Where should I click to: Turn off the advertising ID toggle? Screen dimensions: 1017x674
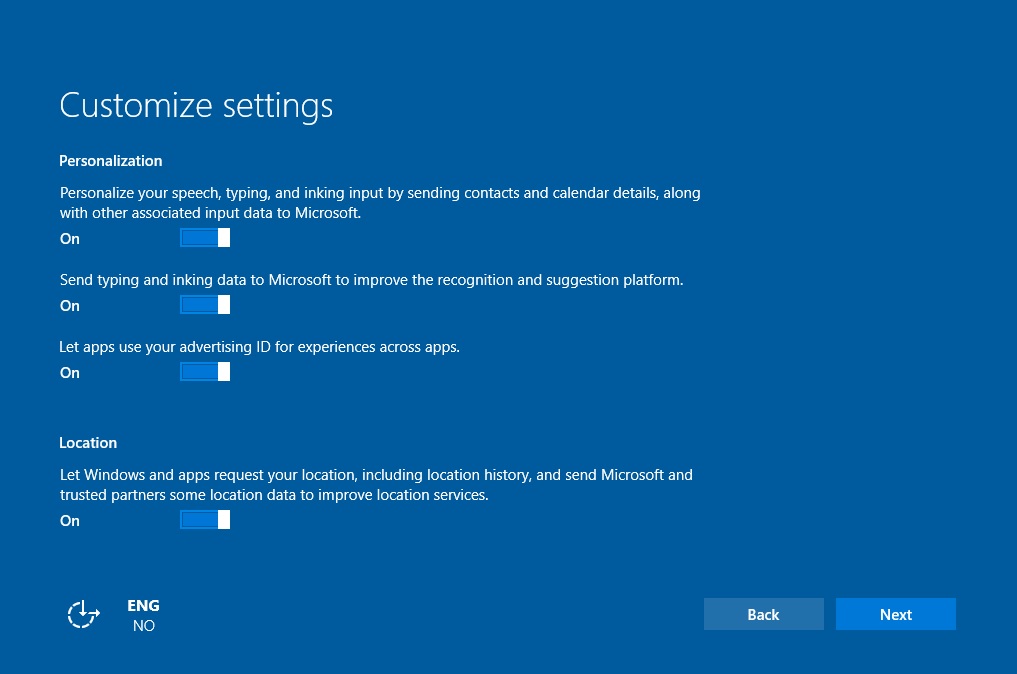click(205, 372)
